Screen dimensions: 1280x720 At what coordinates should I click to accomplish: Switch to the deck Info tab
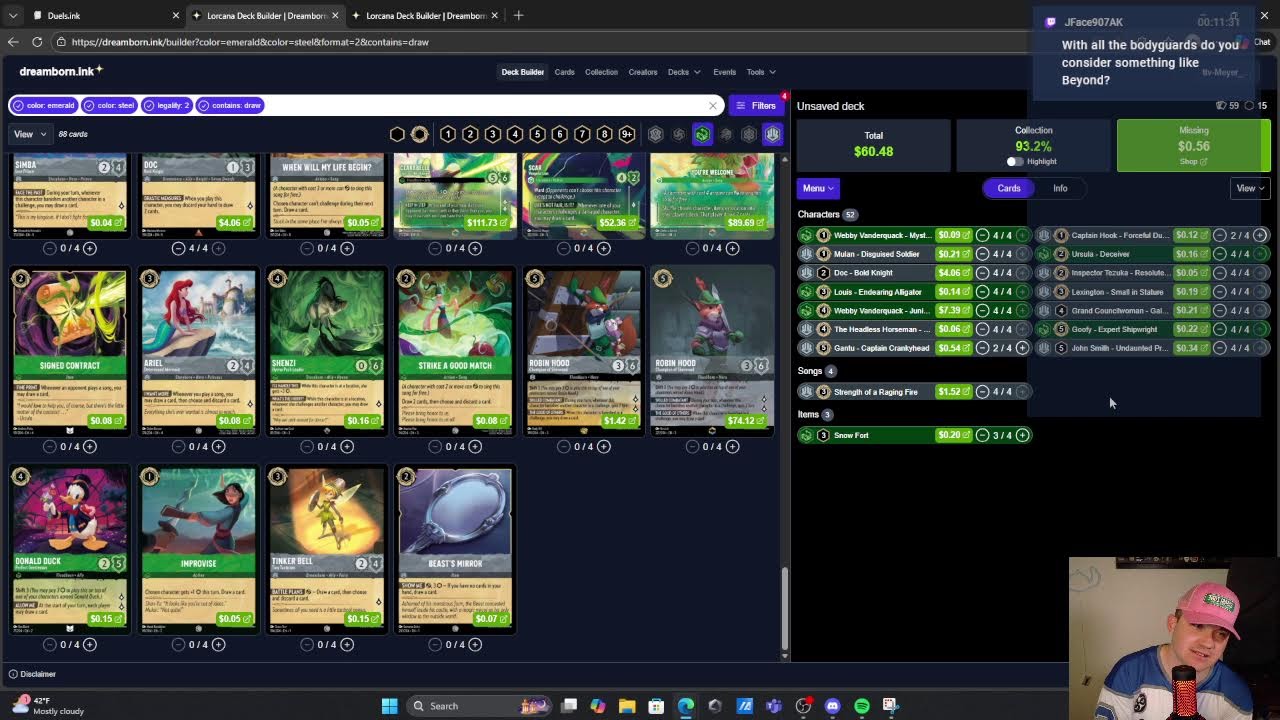pyautogui.click(x=1060, y=188)
